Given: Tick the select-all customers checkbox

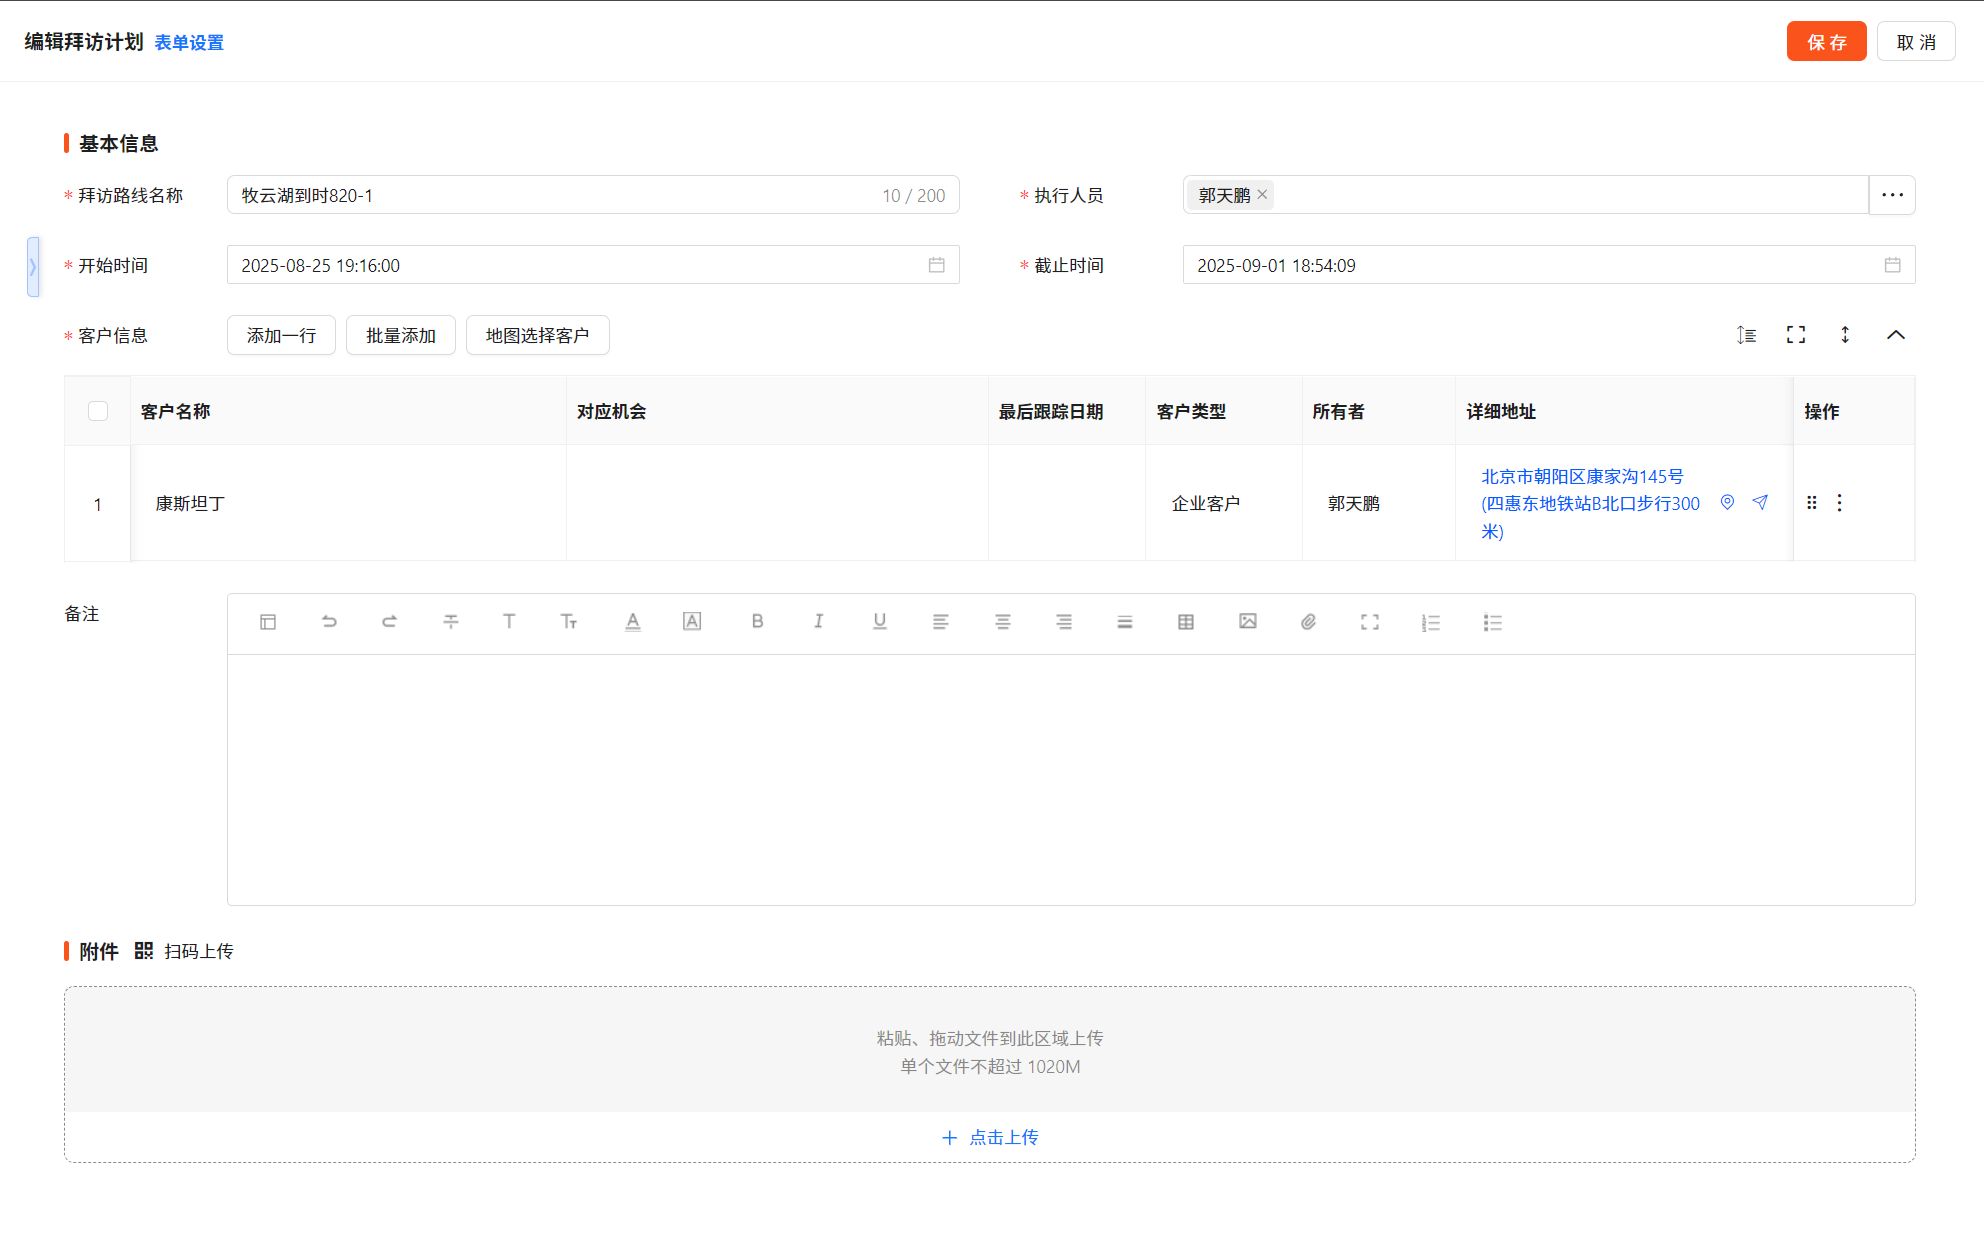Looking at the screenshot, I should coord(98,411).
